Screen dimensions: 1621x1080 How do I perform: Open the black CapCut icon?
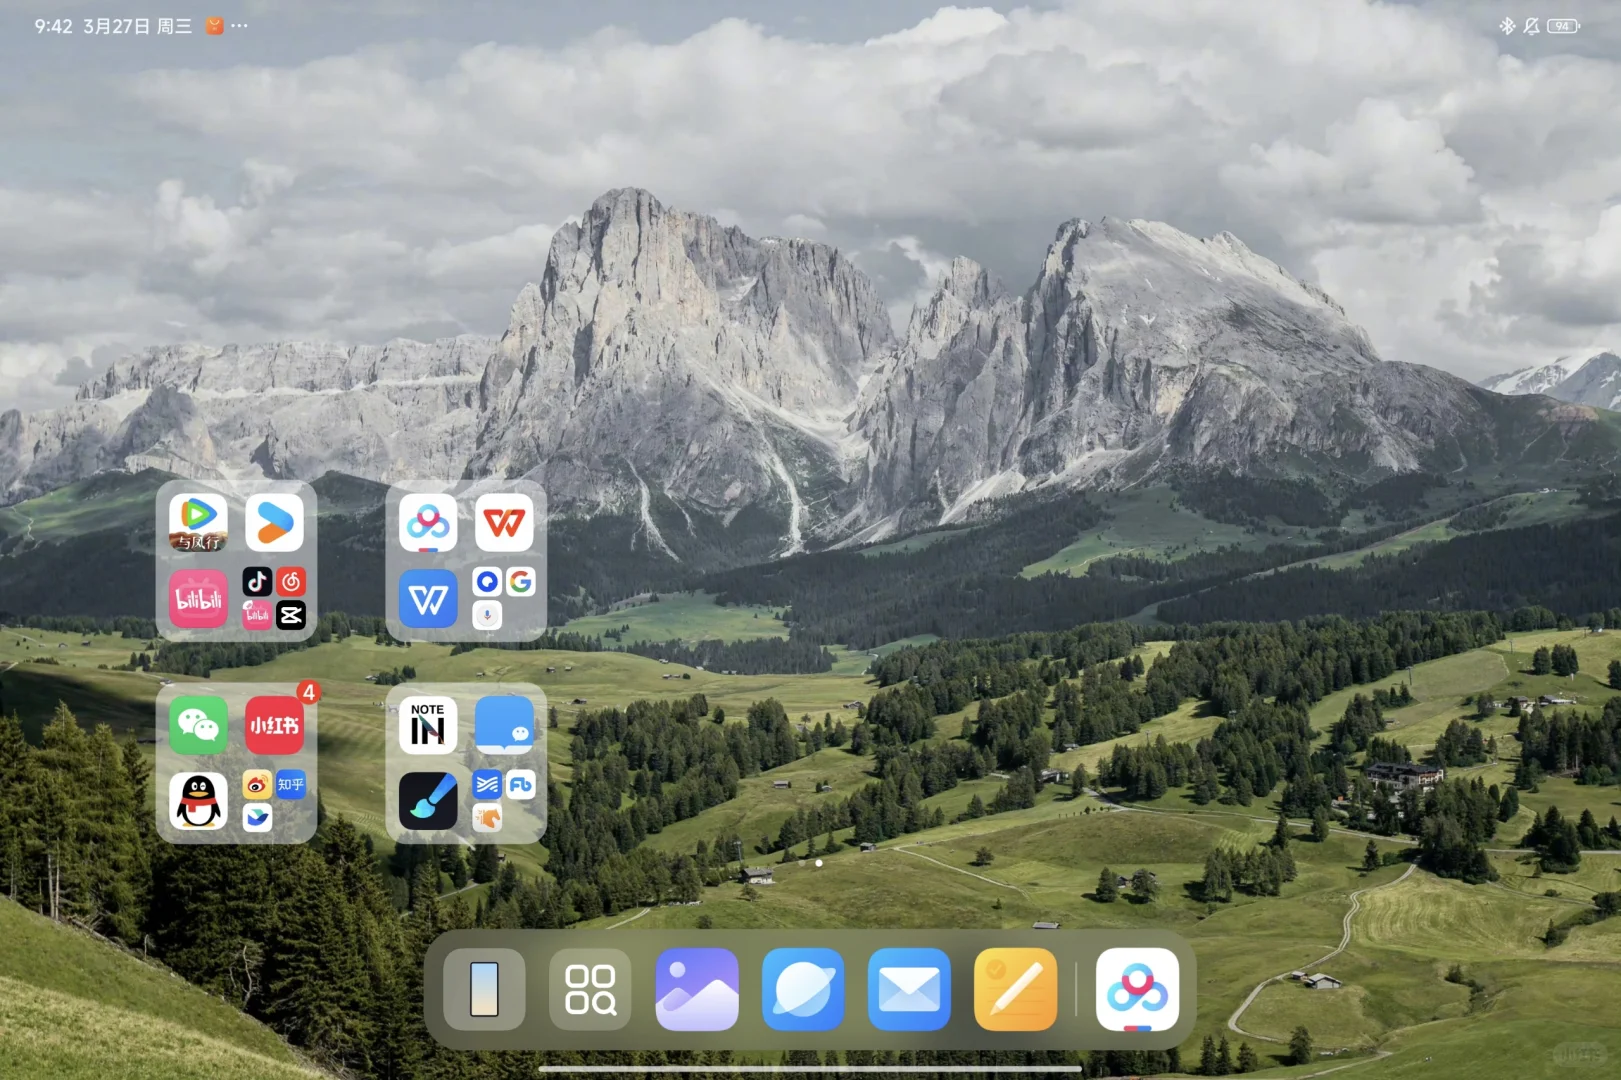click(x=291, y=616)
